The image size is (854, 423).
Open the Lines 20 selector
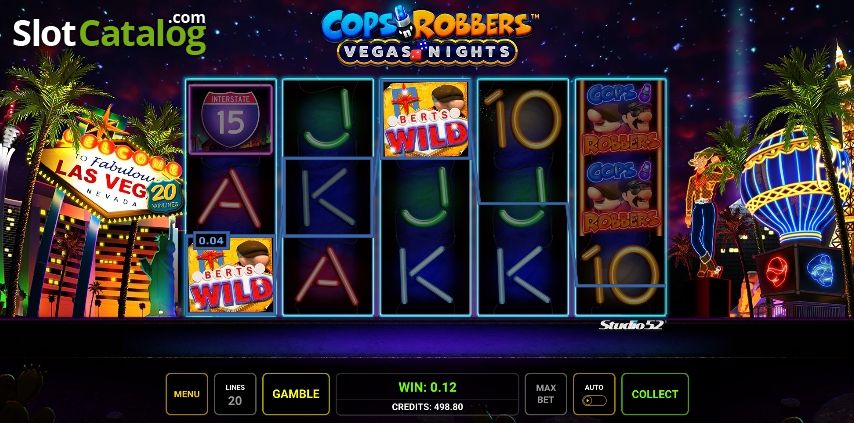point(235,394)
